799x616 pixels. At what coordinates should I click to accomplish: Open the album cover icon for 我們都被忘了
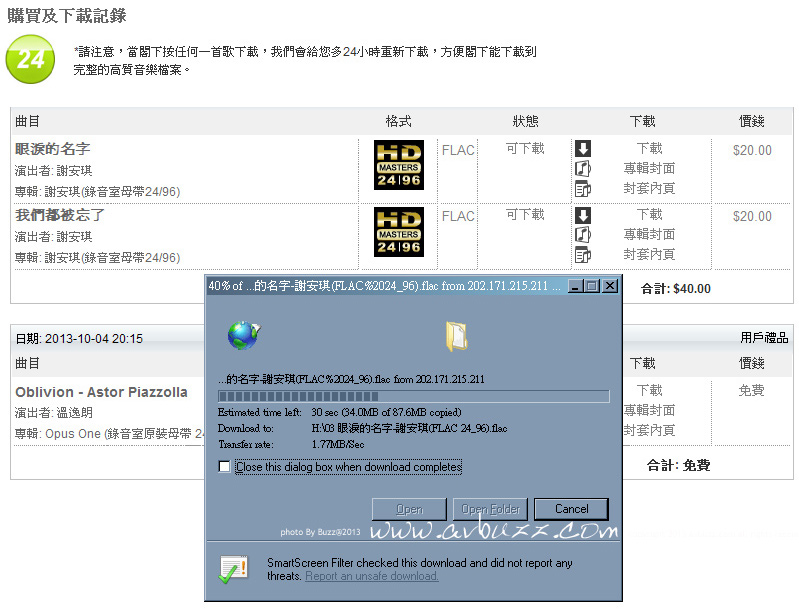point(583,234)
